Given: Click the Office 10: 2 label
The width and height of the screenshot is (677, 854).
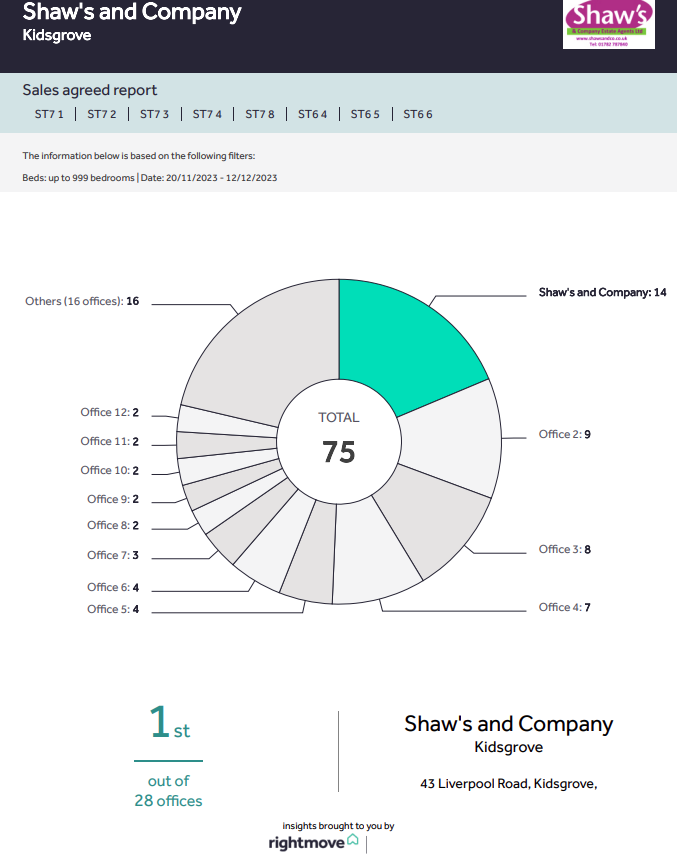Looking at the screenshot, I should click(x=109, y=470).
